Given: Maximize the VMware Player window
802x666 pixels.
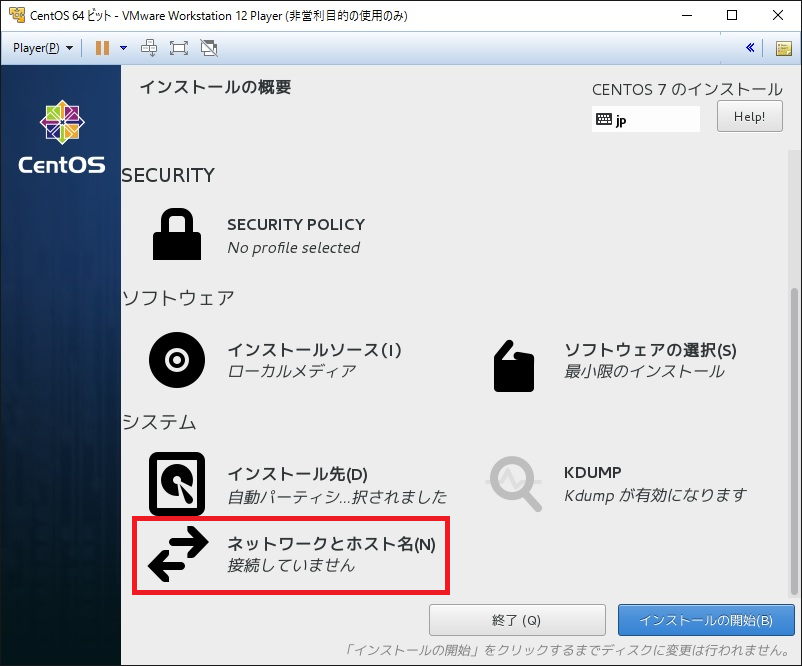Looking at the screenshot, I should (732, 15).
